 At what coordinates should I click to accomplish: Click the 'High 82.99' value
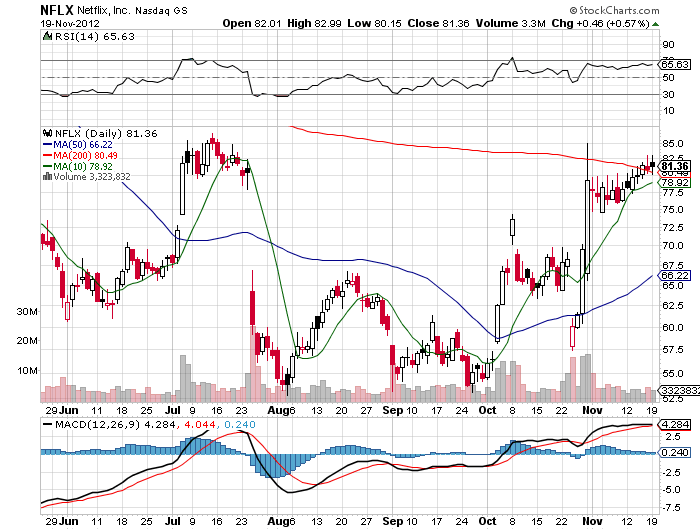(x=315, y=23)
